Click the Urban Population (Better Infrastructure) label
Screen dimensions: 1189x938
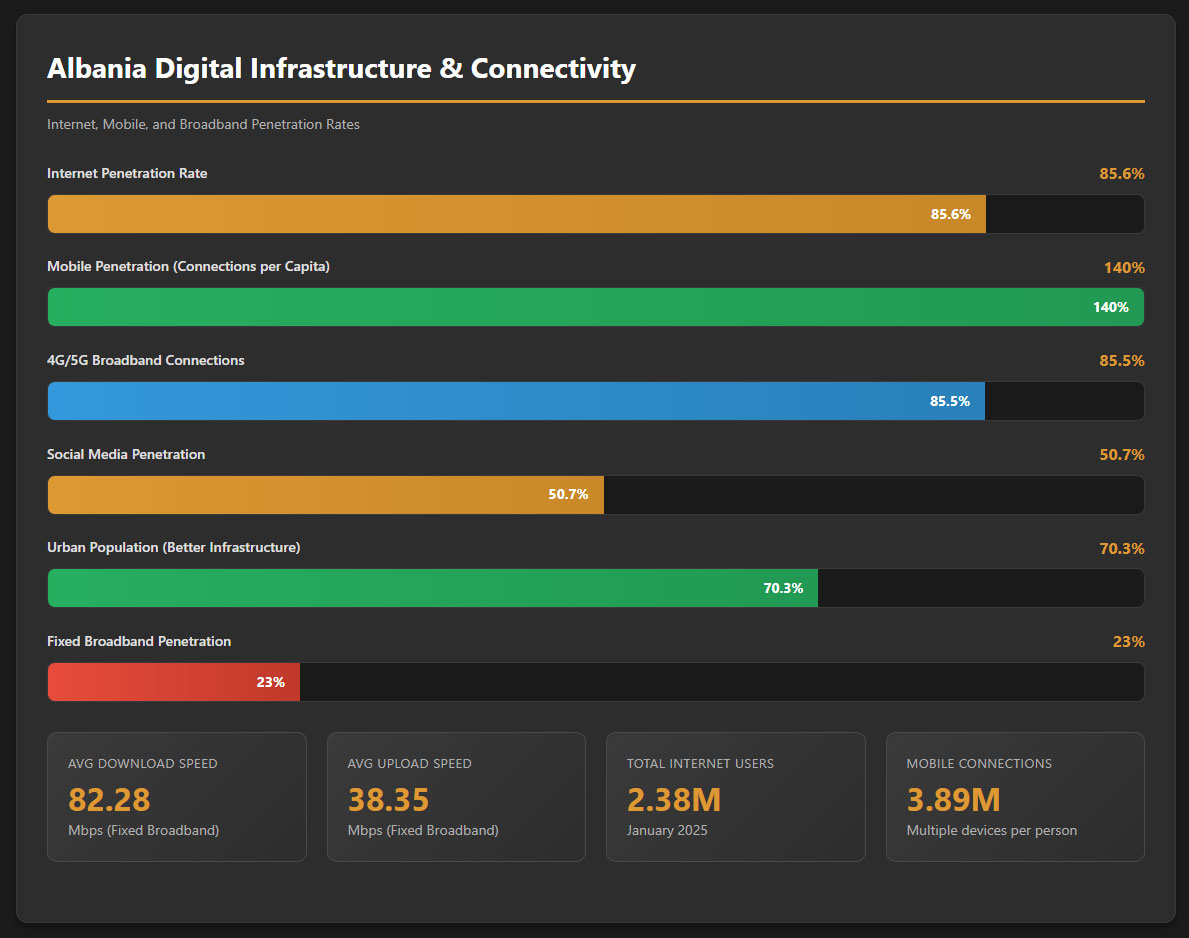(x=173, y=548)
